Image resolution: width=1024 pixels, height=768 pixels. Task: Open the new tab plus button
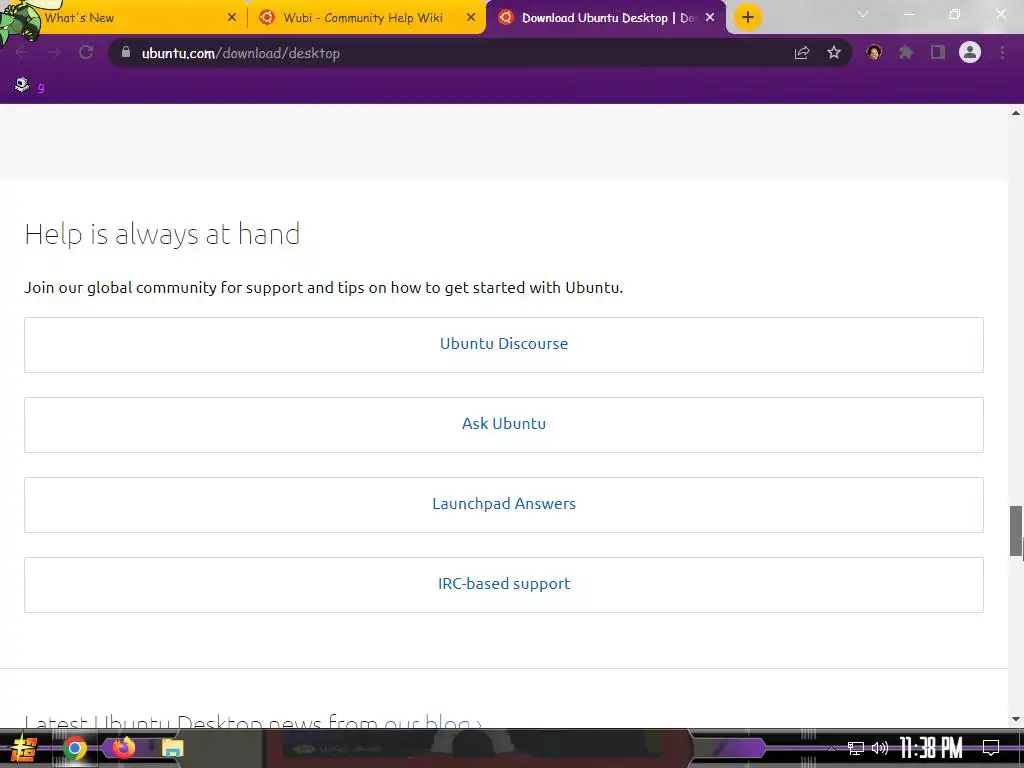click(748, 17)
